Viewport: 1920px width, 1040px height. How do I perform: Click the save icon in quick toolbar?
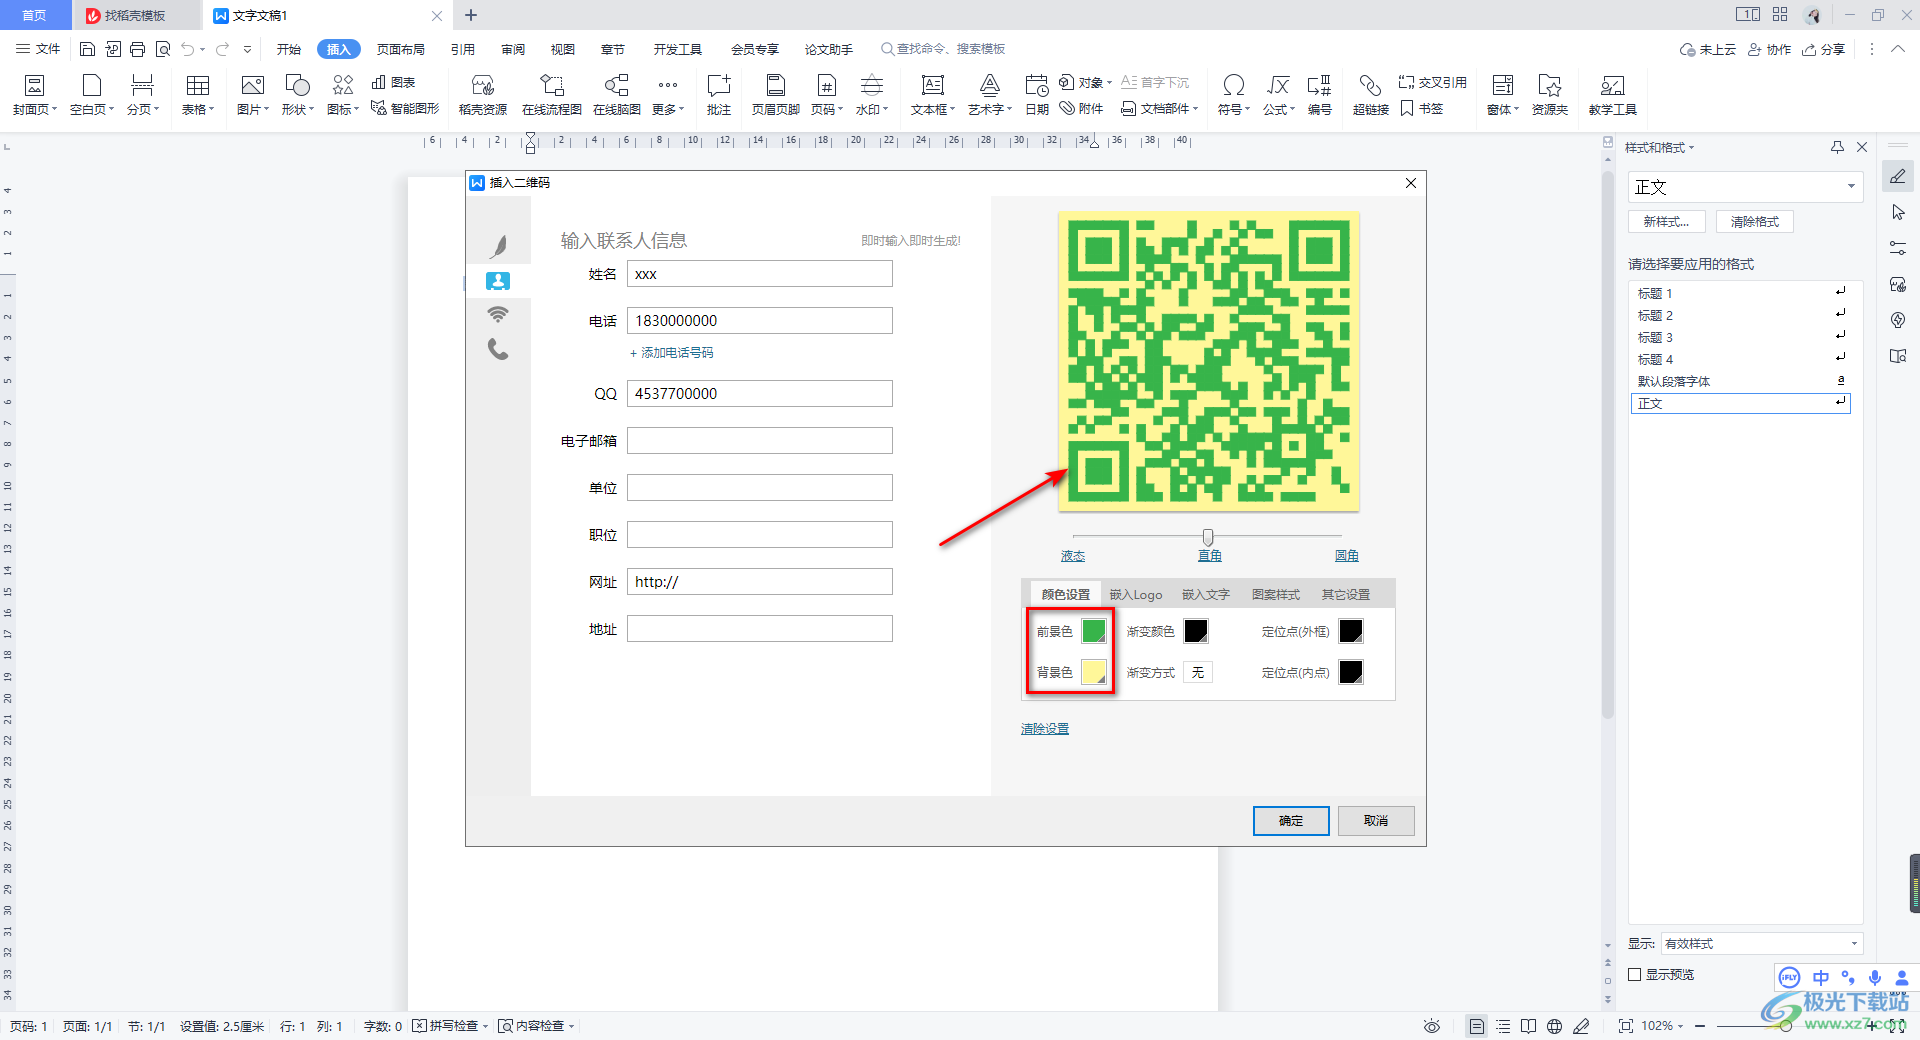87,49
